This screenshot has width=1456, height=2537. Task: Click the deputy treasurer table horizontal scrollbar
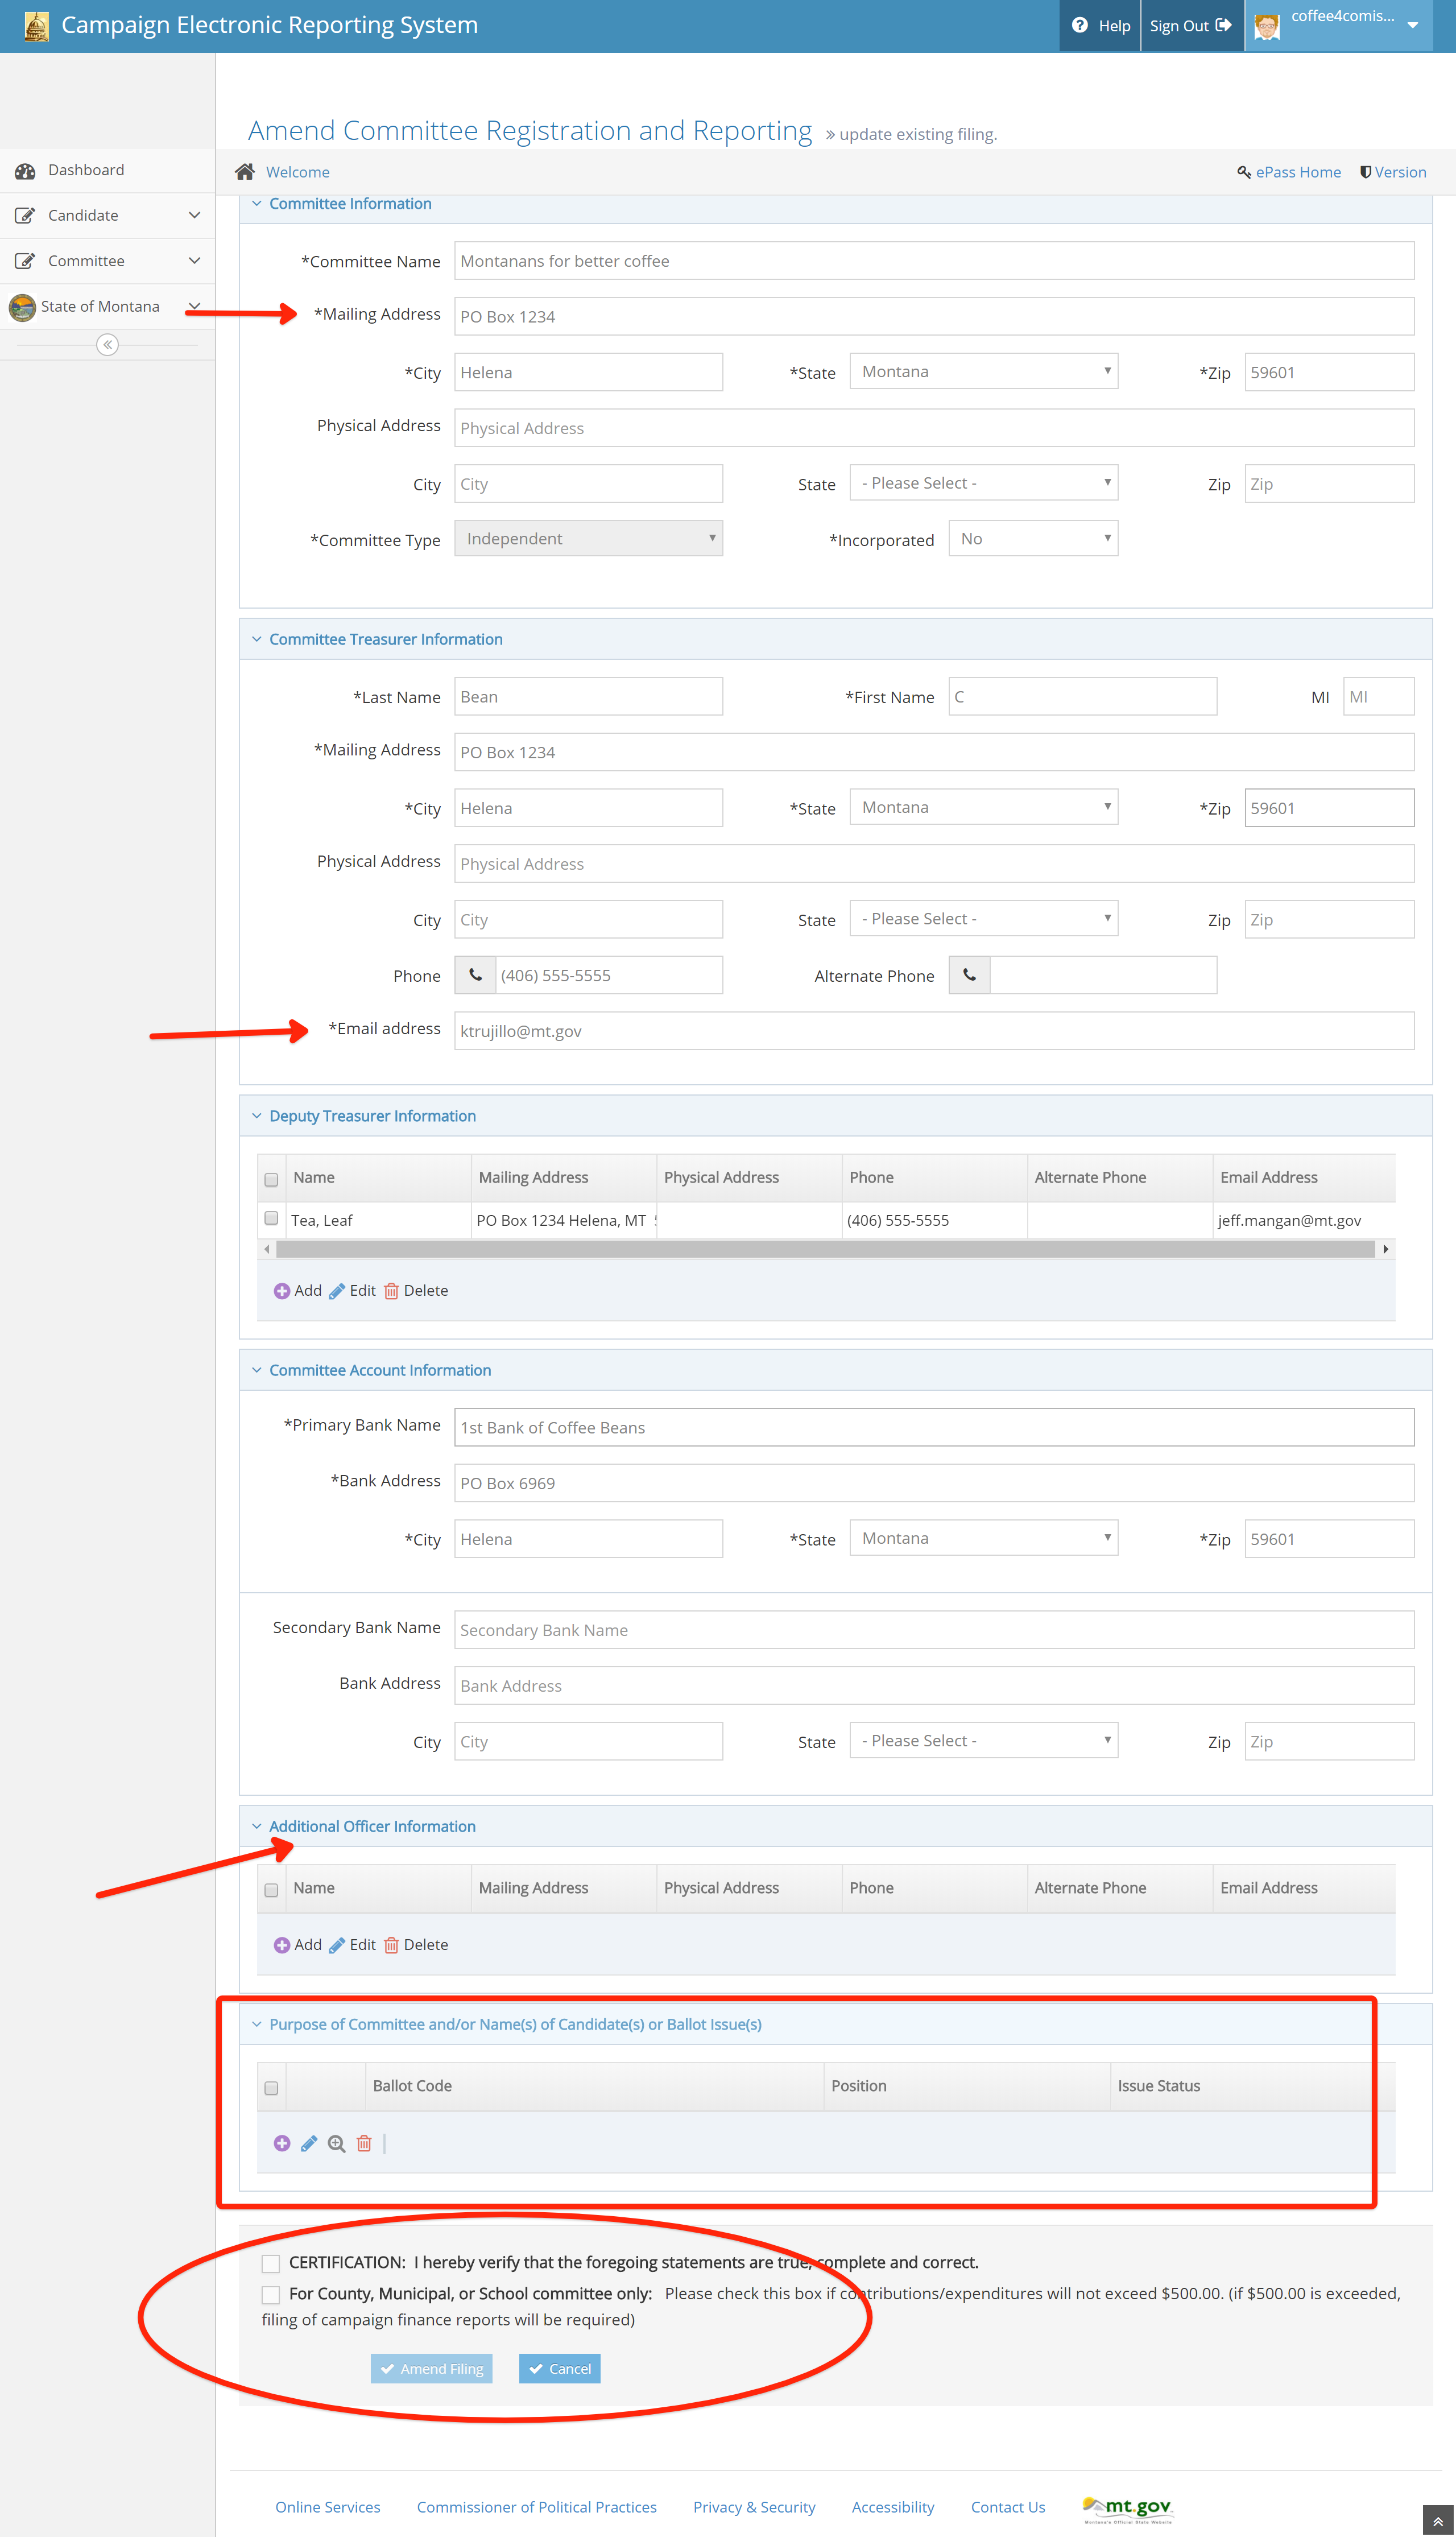[x=825, y=1249]
